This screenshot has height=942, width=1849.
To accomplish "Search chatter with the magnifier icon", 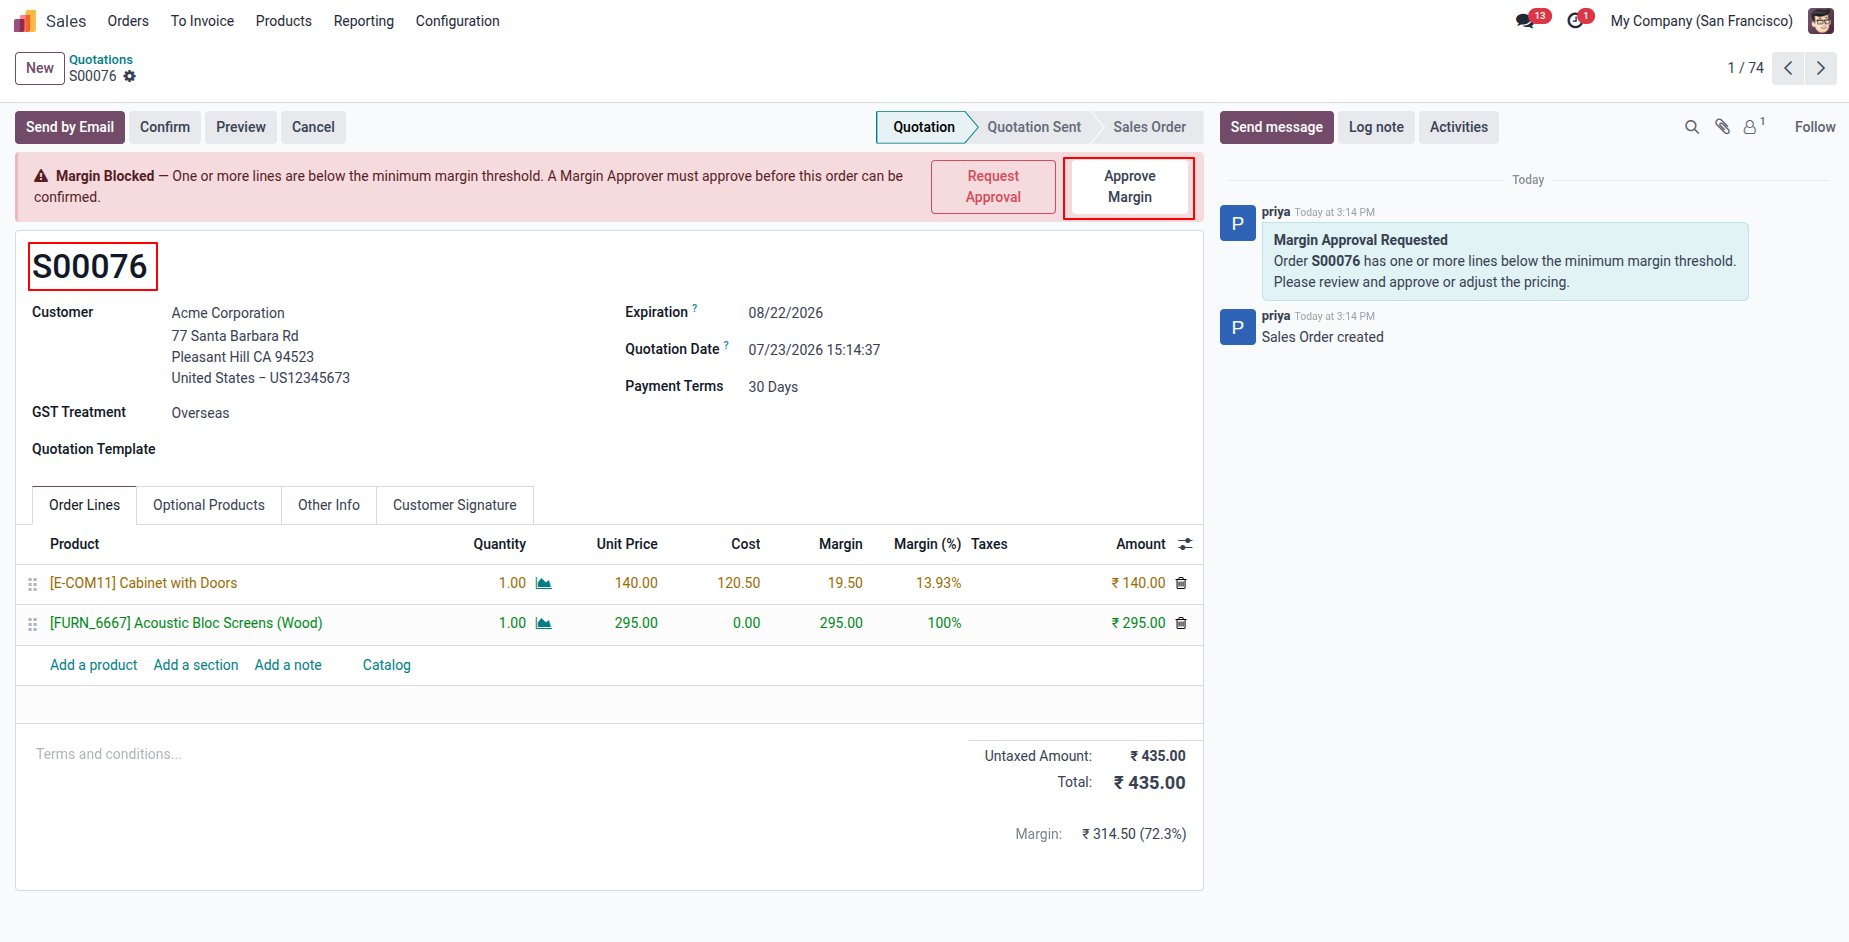I will pos(1692,127).
